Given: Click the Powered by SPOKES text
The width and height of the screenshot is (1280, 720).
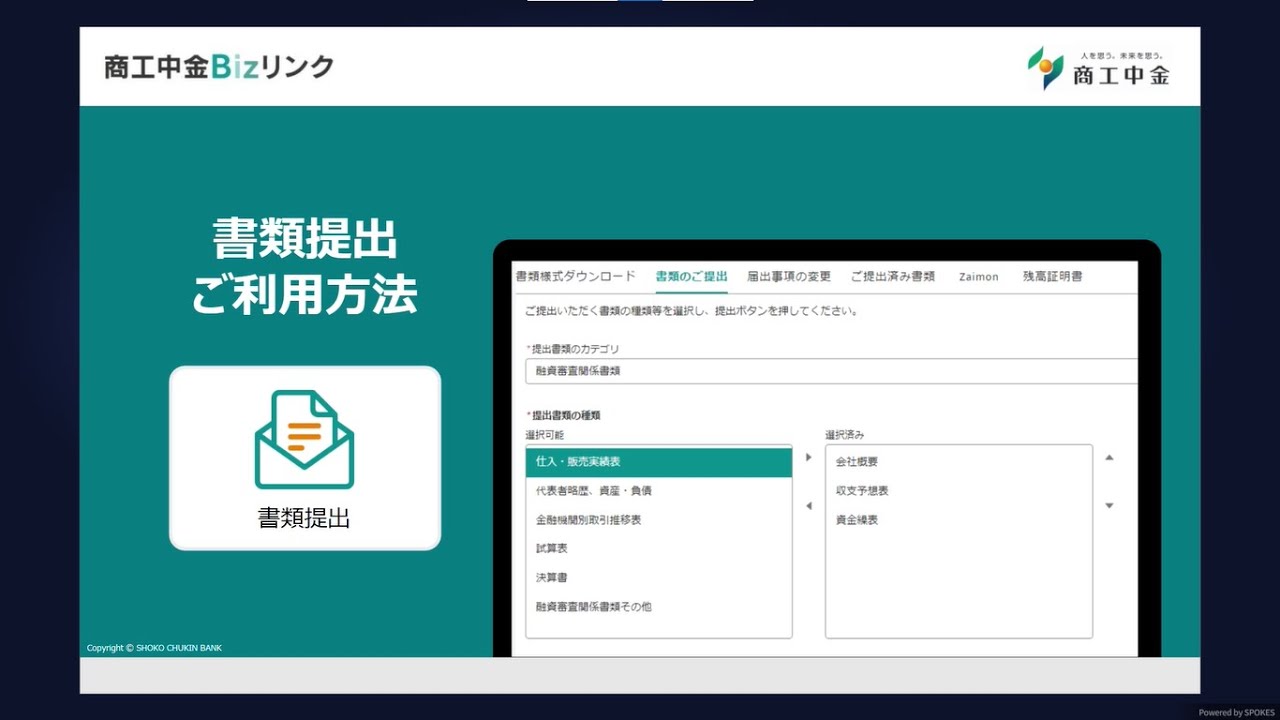Looking at the screenshot, I should click(x=1236, y=713).
